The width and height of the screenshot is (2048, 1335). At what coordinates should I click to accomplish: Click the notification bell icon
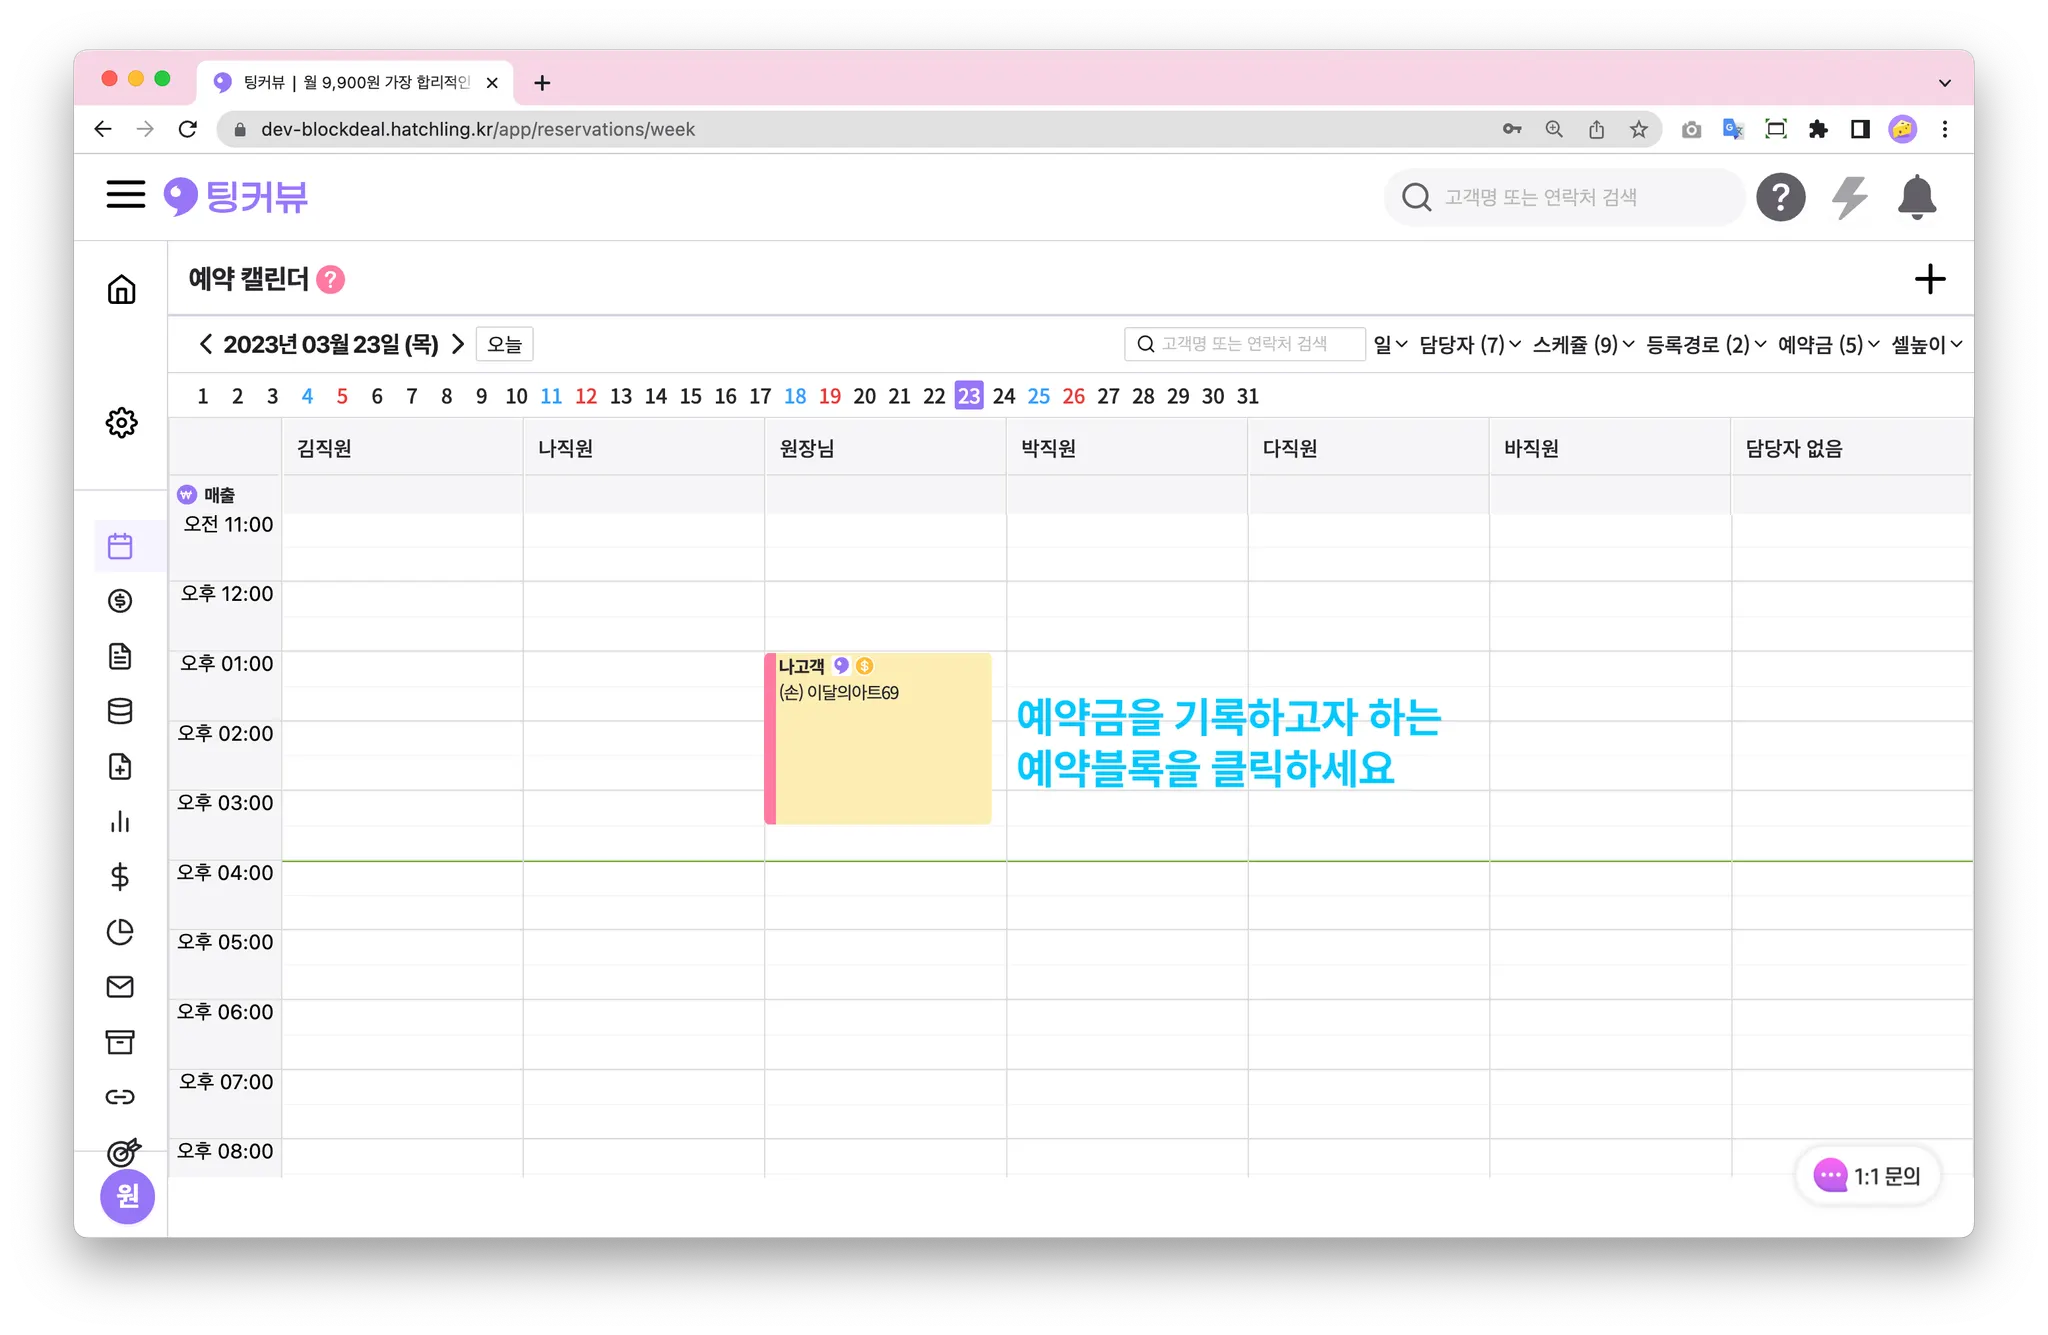click(x=1916, y=197)
